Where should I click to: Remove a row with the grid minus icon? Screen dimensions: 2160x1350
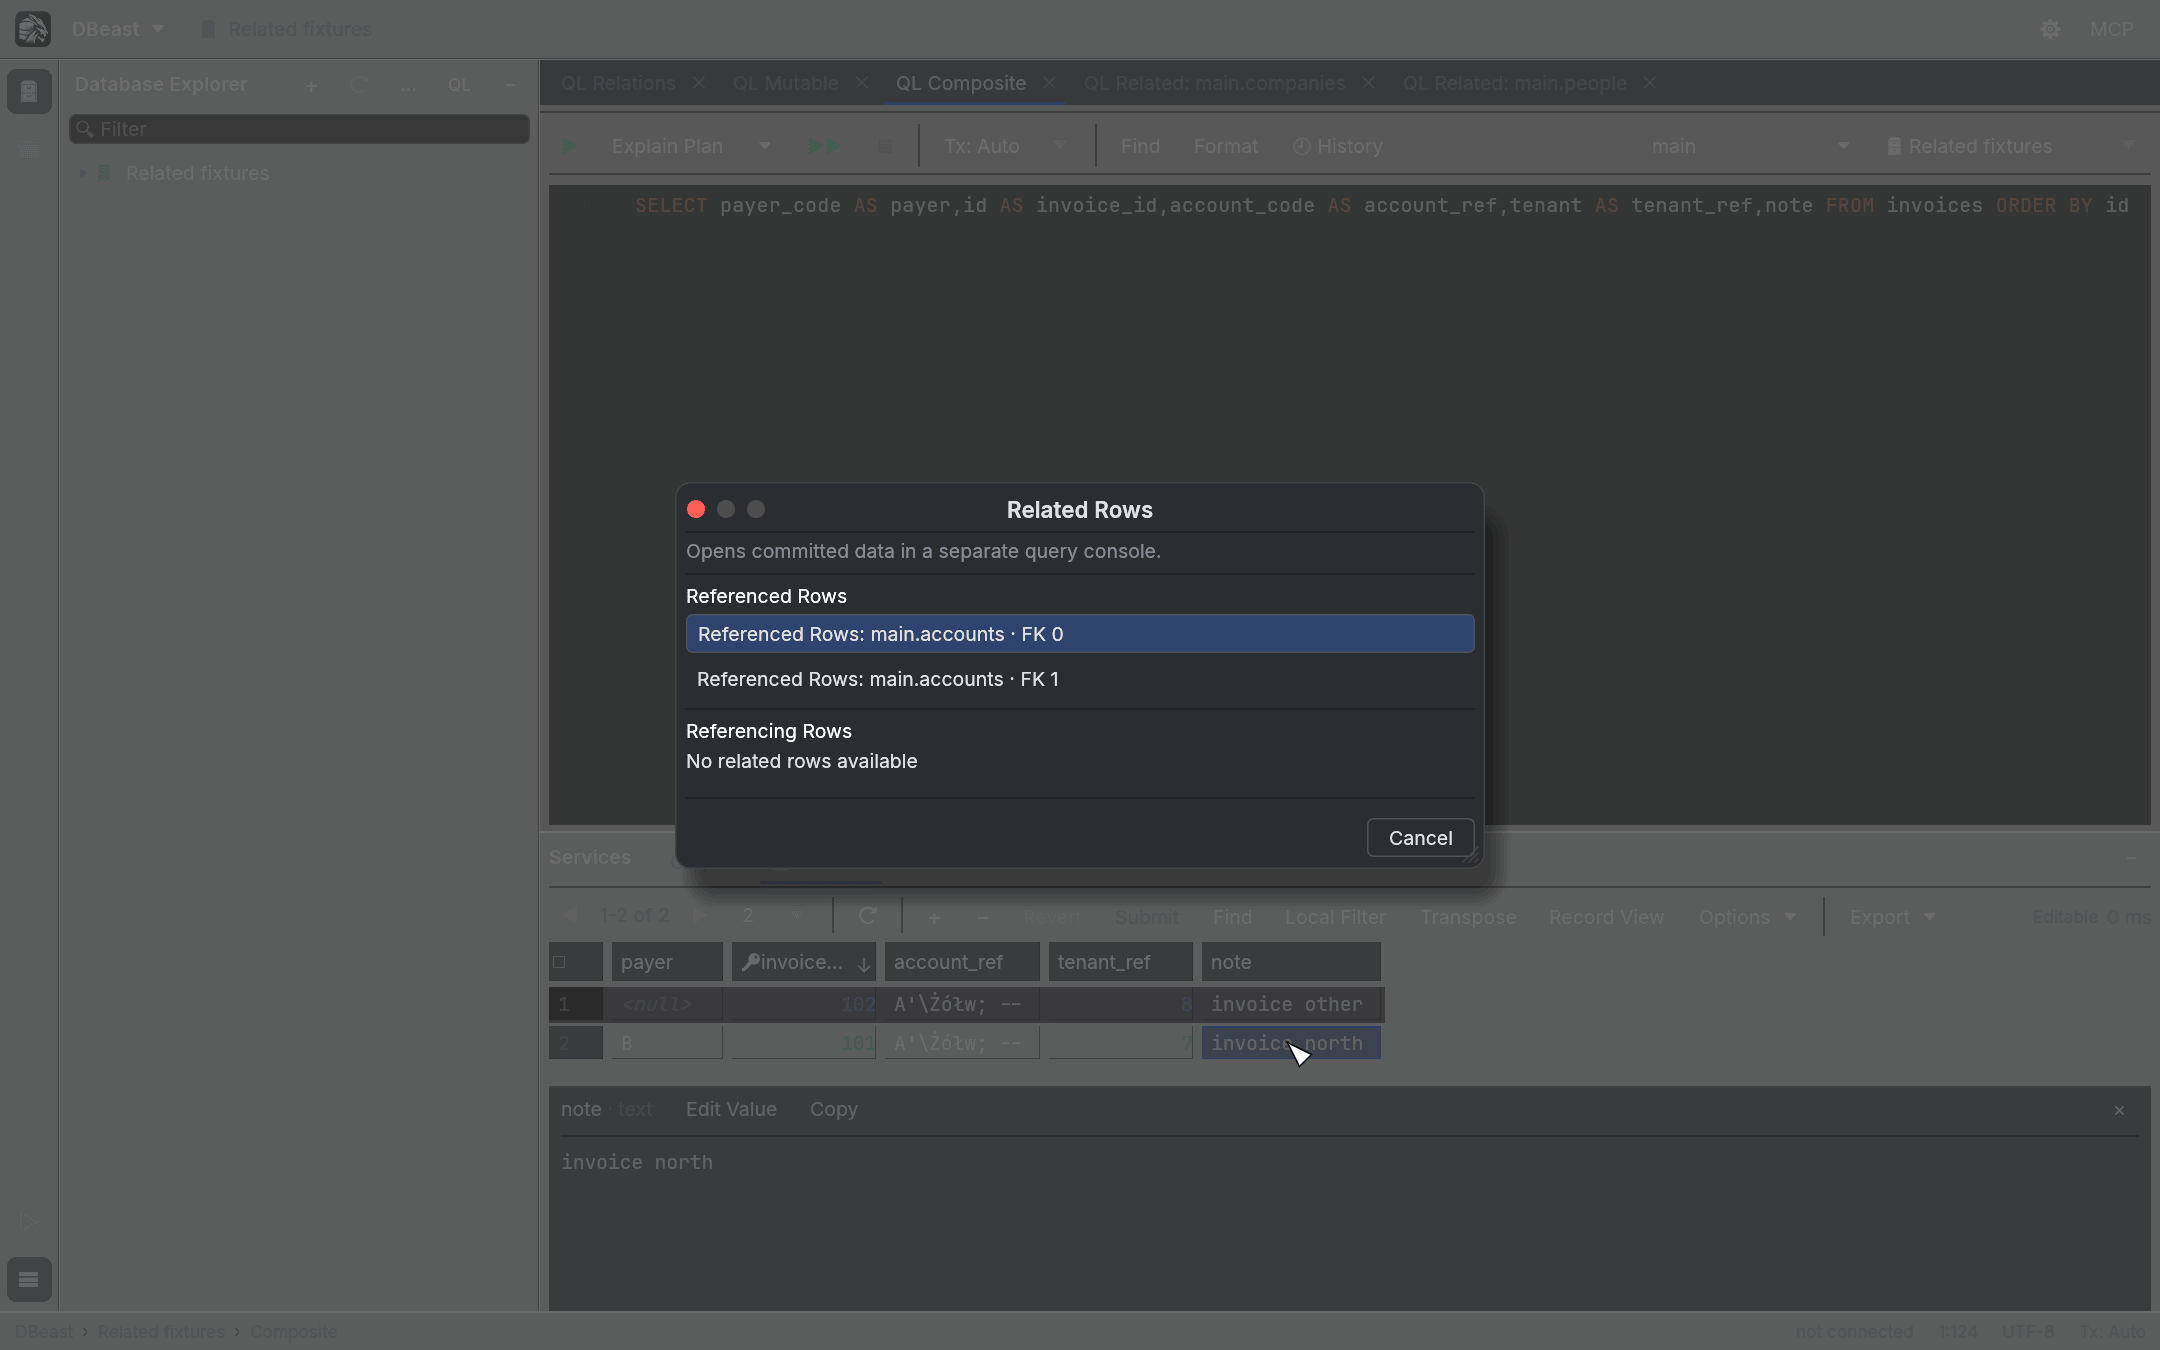coord(982,917)
